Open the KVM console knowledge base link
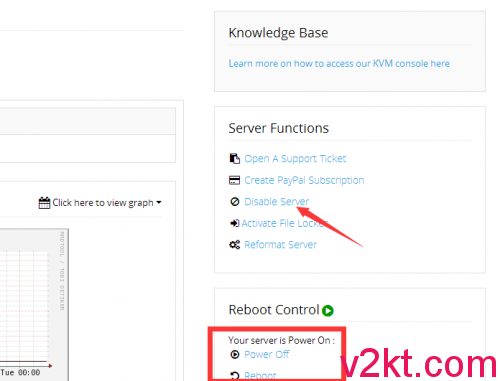500x381 pixels. [339, 63]
